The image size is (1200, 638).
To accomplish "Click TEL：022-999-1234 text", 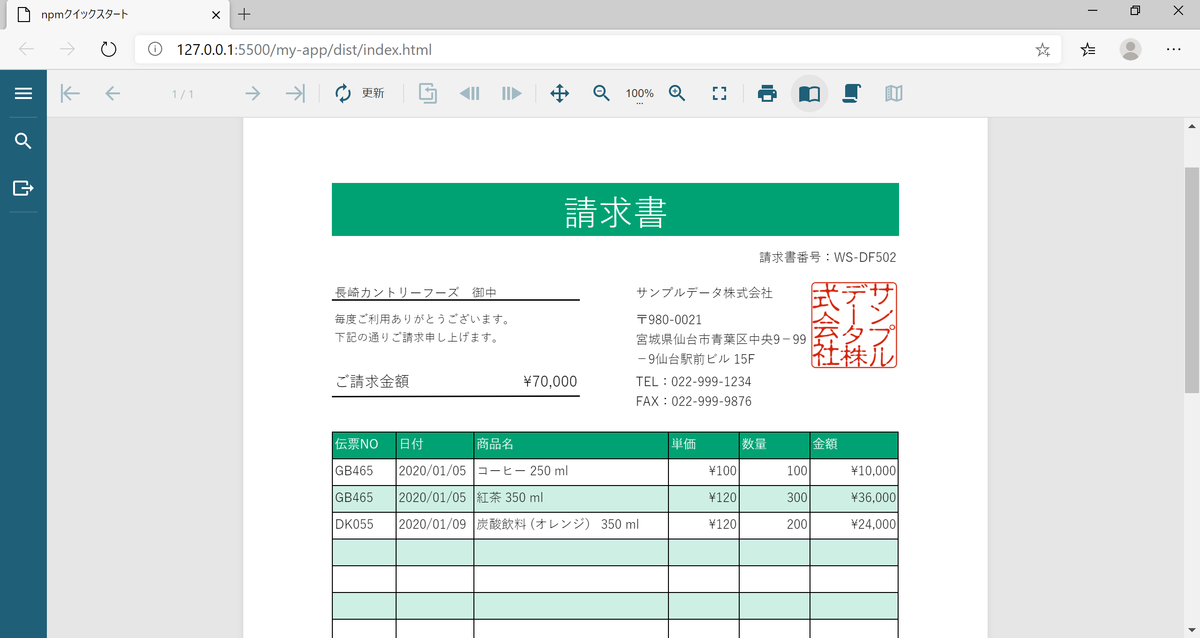I will (x=693, y=382).
